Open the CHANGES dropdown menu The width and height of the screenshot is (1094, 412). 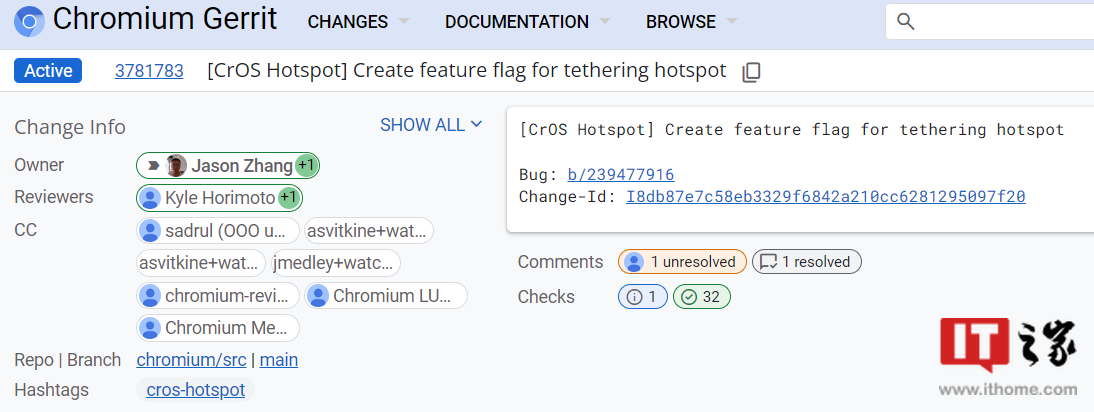coord(358,22)
